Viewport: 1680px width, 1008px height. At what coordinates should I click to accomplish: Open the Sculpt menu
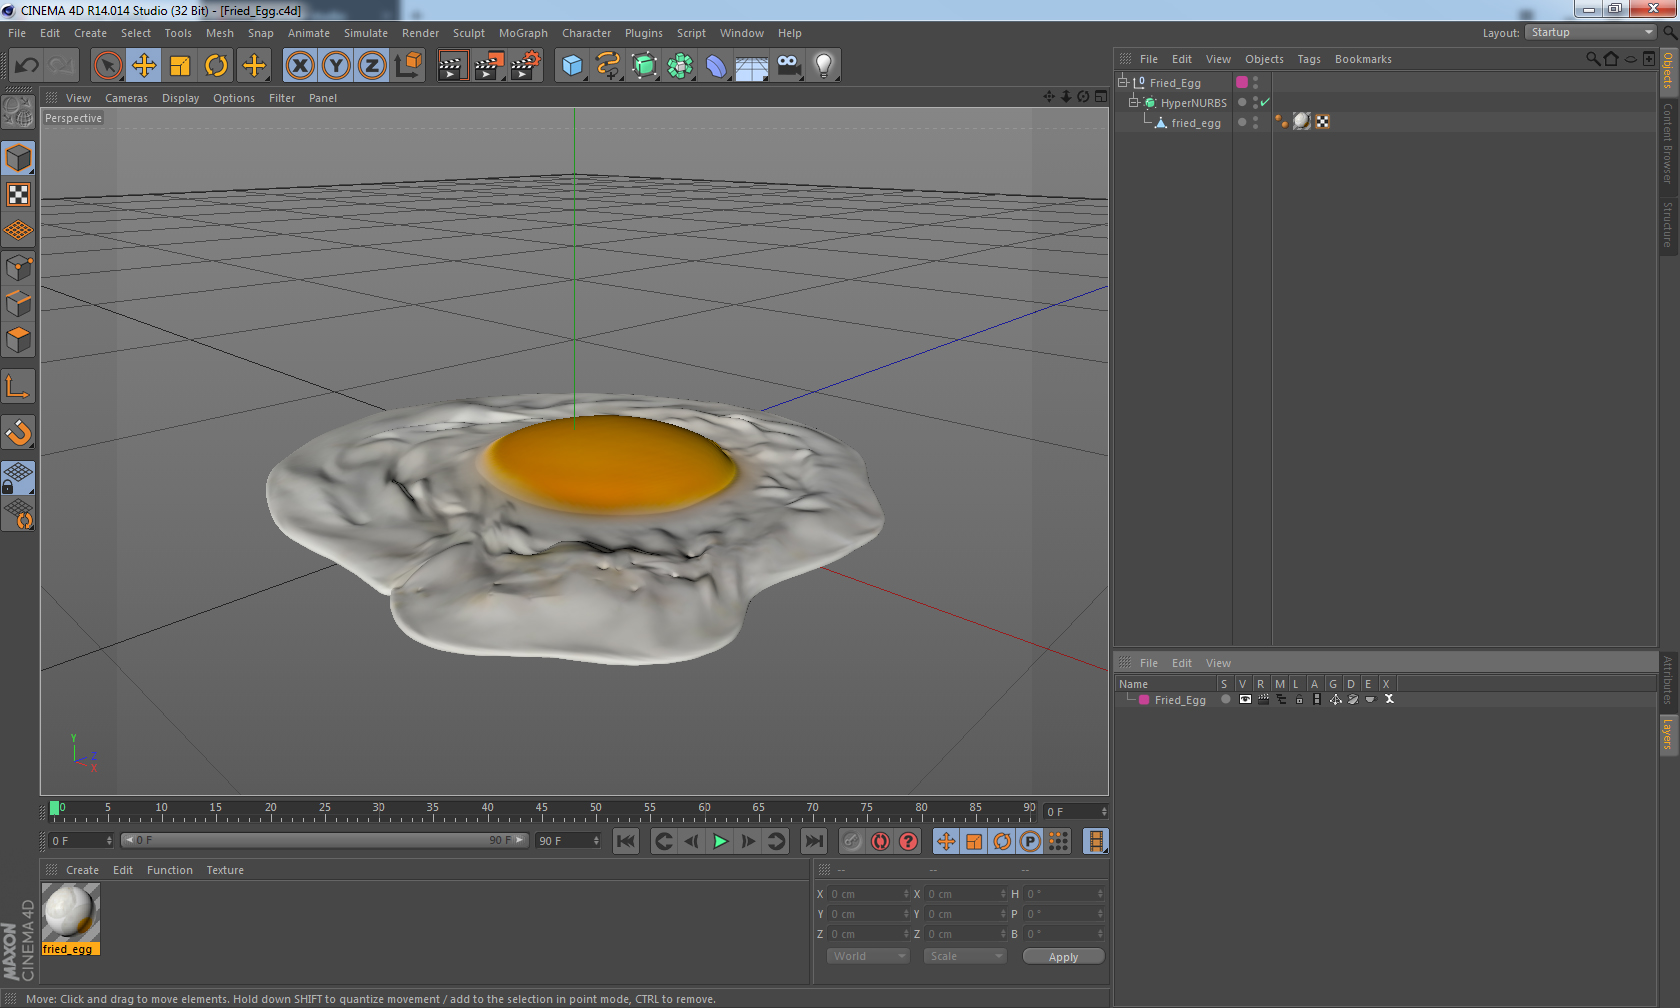click(x=468, y=33)
